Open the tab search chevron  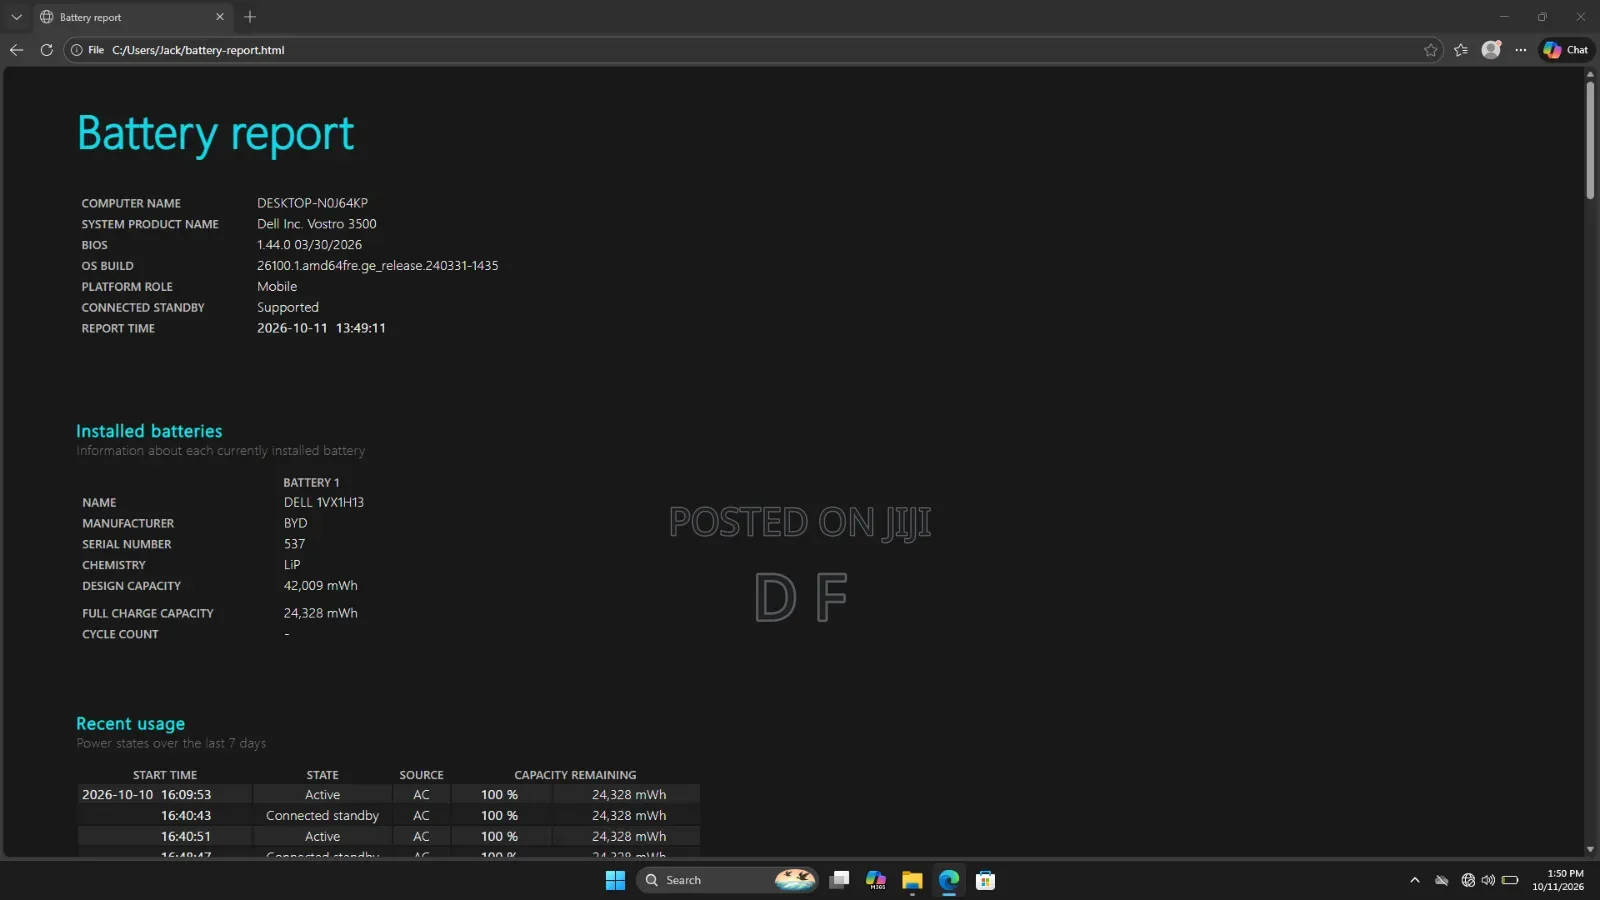pos(16,17)
